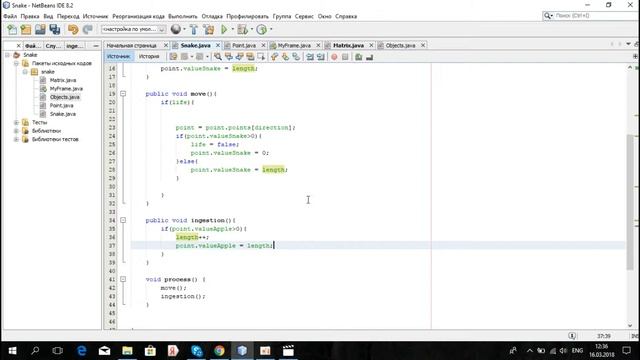This screenshot has height=360, width=640.
Task: Select Point.java in project tree
Action: pos(62,105)
